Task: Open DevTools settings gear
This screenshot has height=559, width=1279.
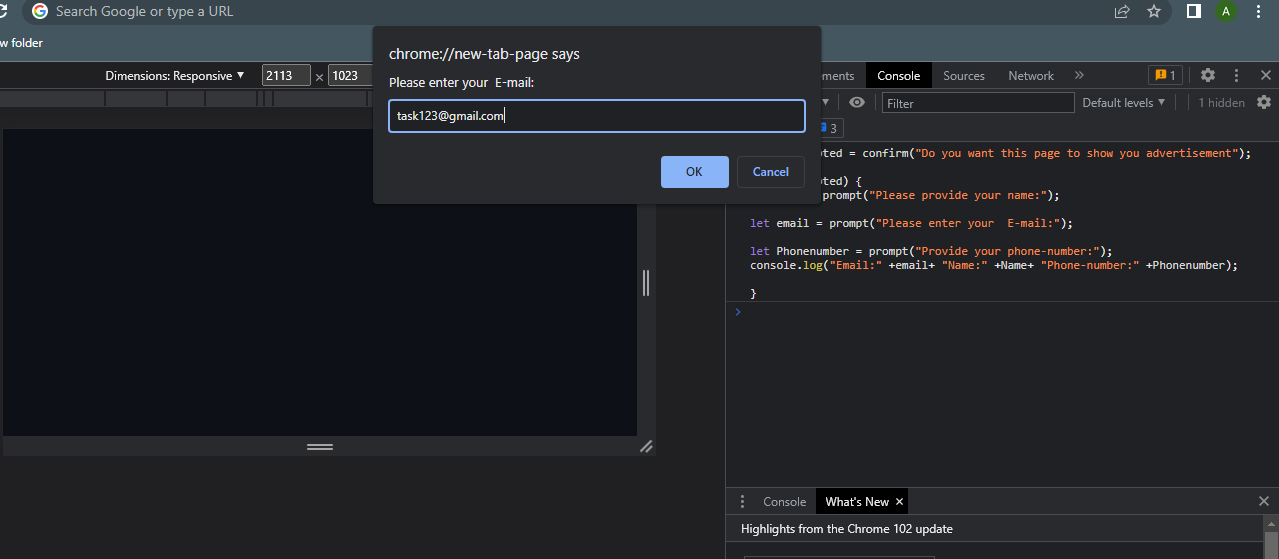Action: (x=1208, y=76)
